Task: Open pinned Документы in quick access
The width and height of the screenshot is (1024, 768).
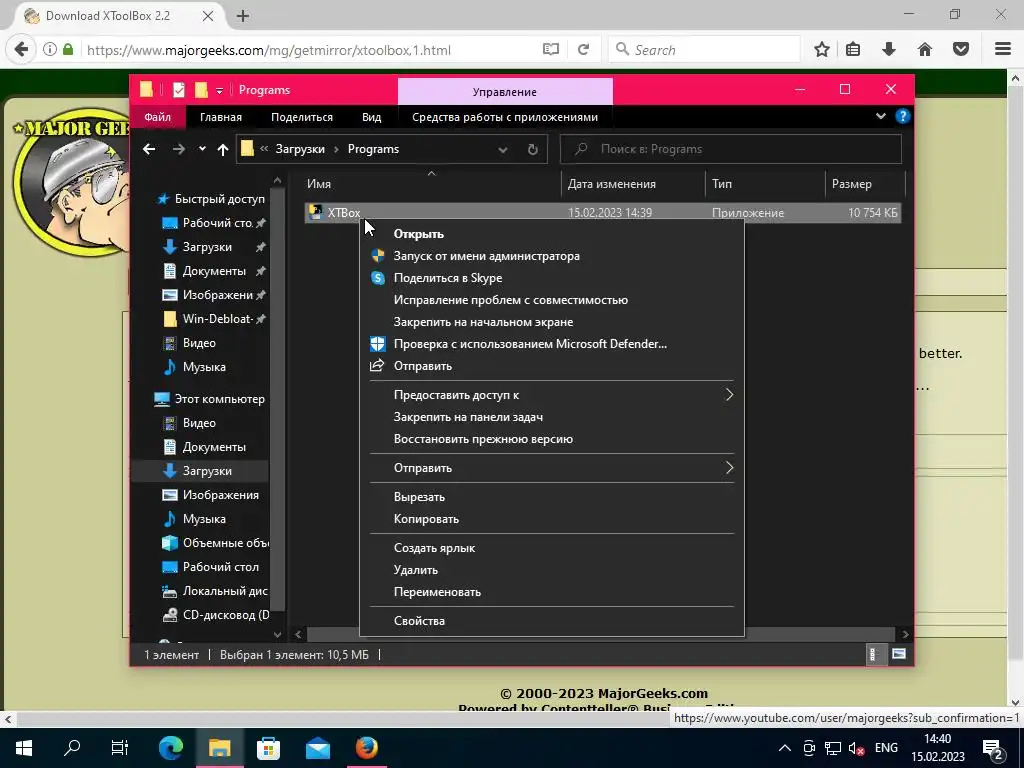Action: point(215,271)
